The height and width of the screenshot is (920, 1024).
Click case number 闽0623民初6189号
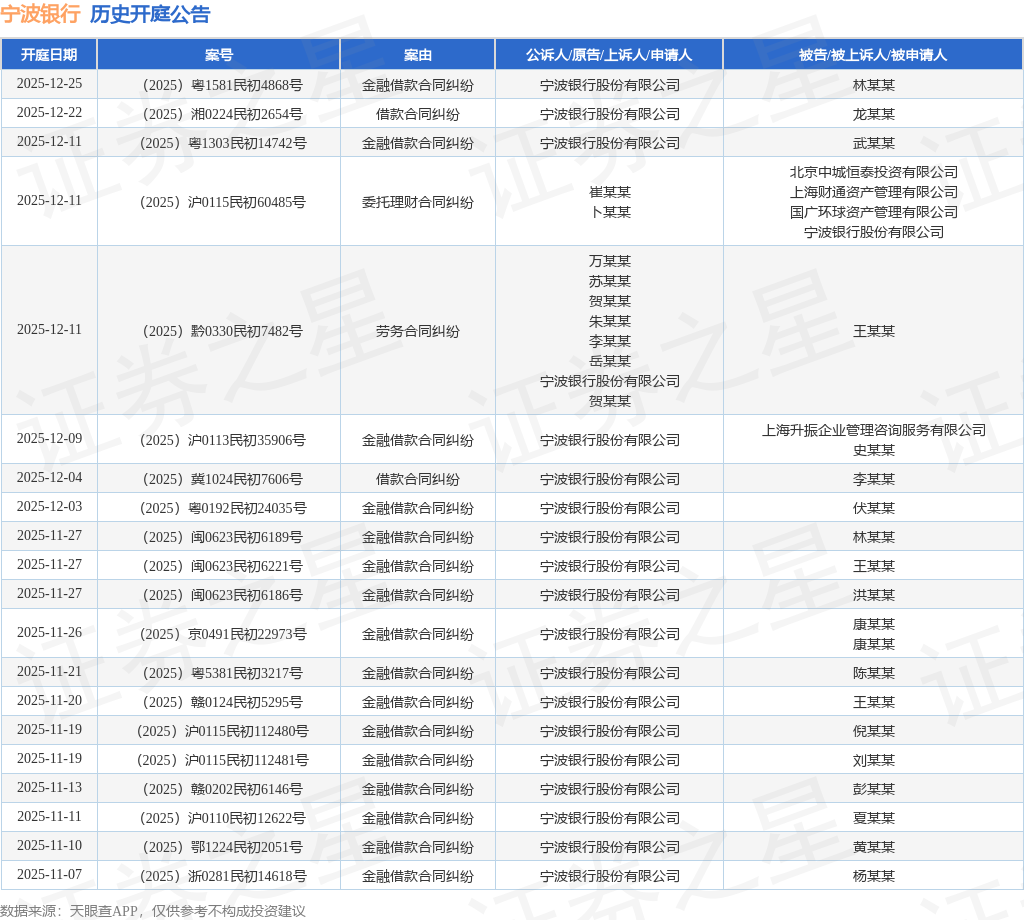[223, 537]
